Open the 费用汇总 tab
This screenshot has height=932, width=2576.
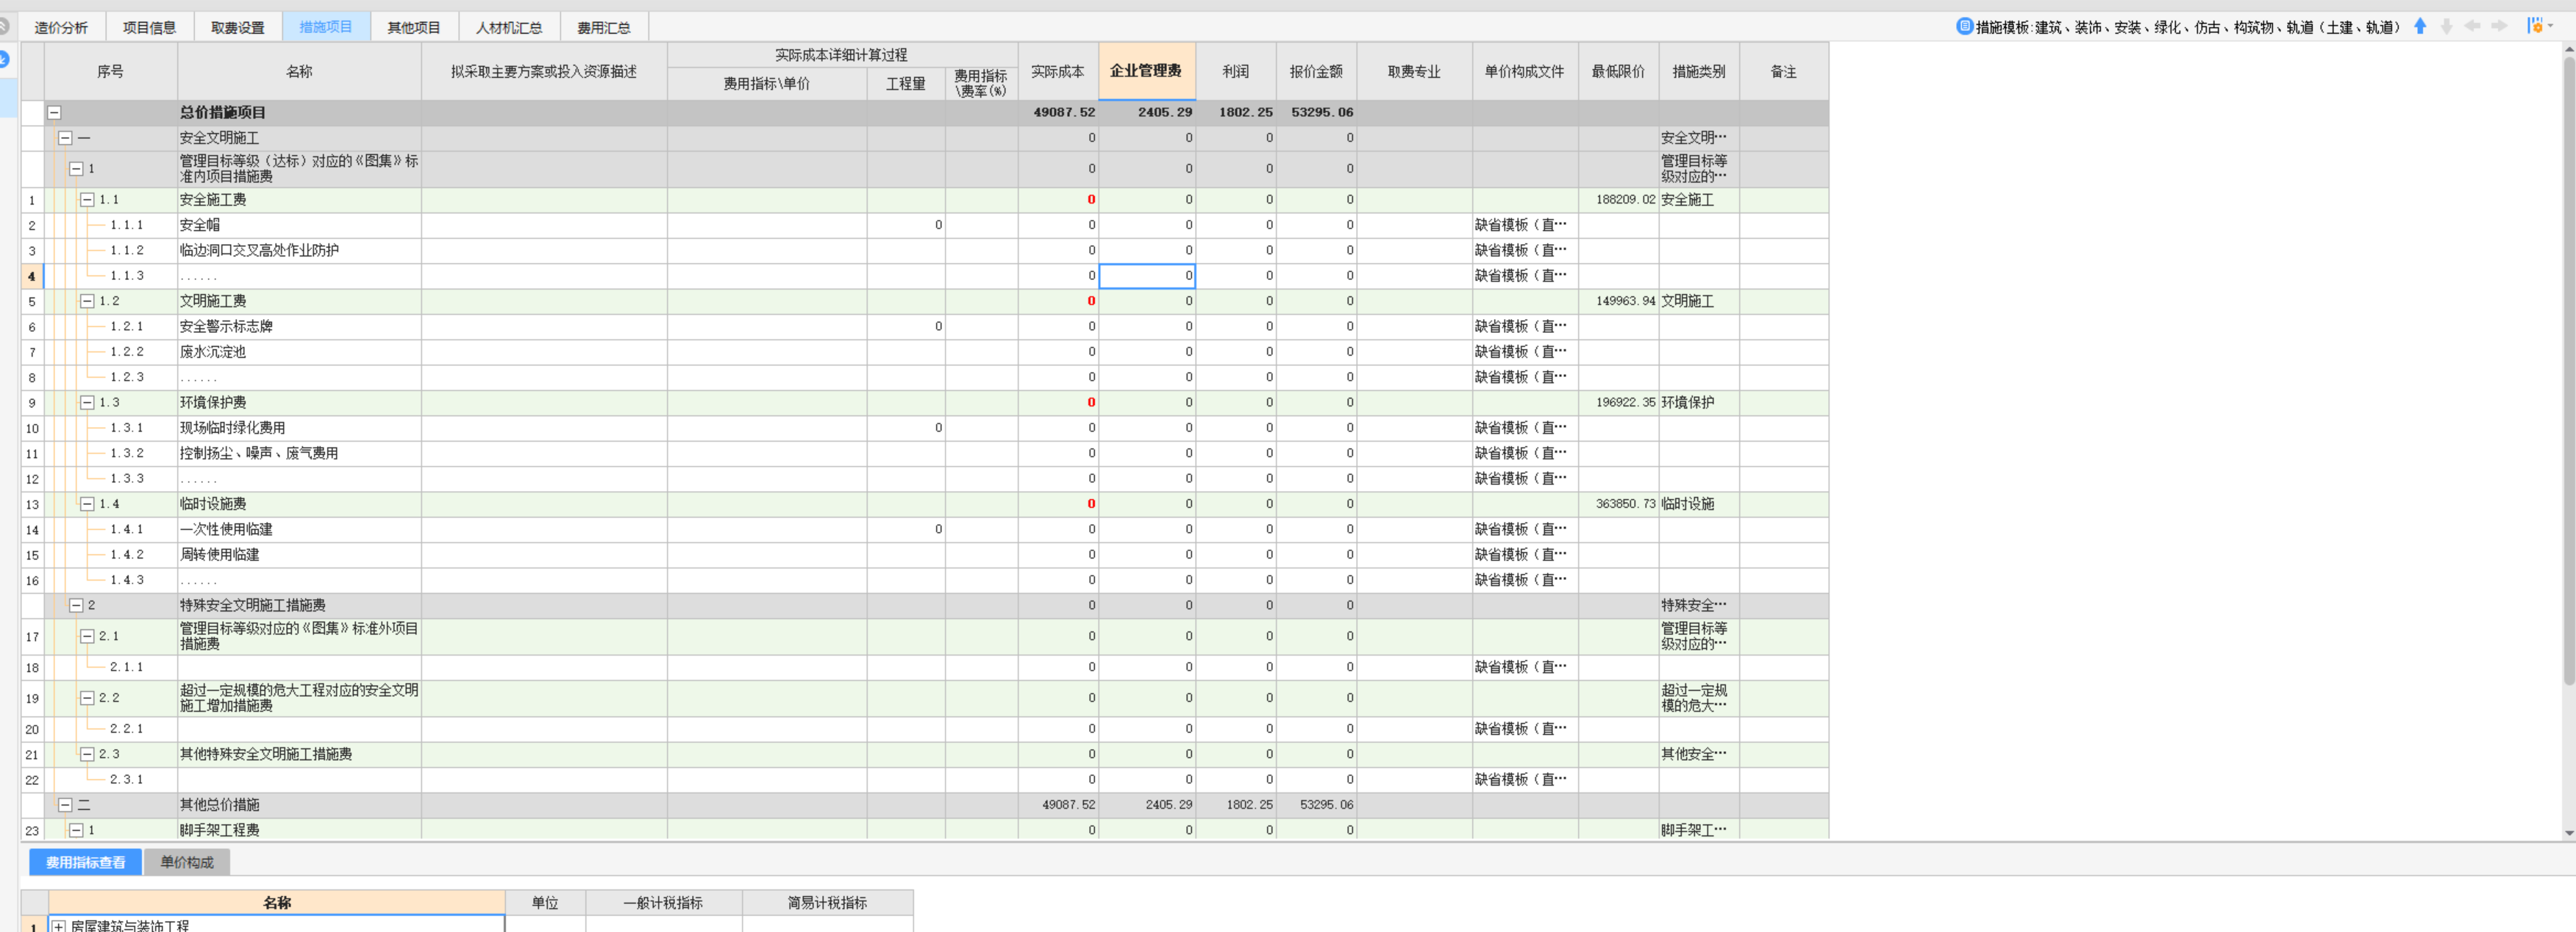pyautogui.click(x=604, y=27)
